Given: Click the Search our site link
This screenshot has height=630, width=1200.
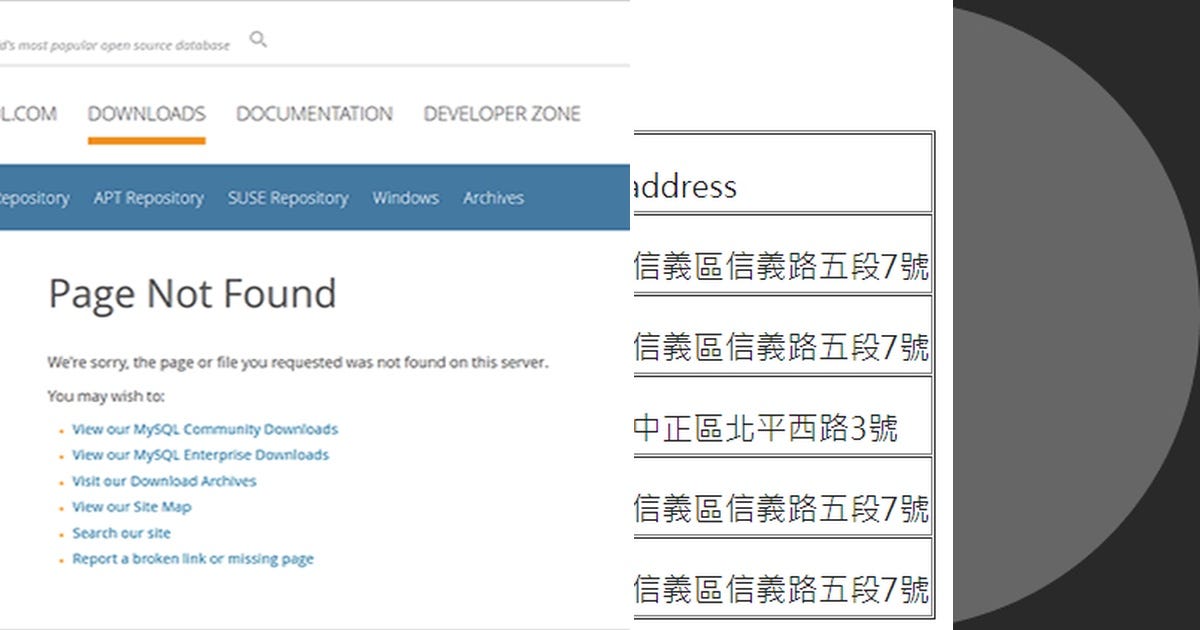Looking at the screenshot, I should pos(121,532).
